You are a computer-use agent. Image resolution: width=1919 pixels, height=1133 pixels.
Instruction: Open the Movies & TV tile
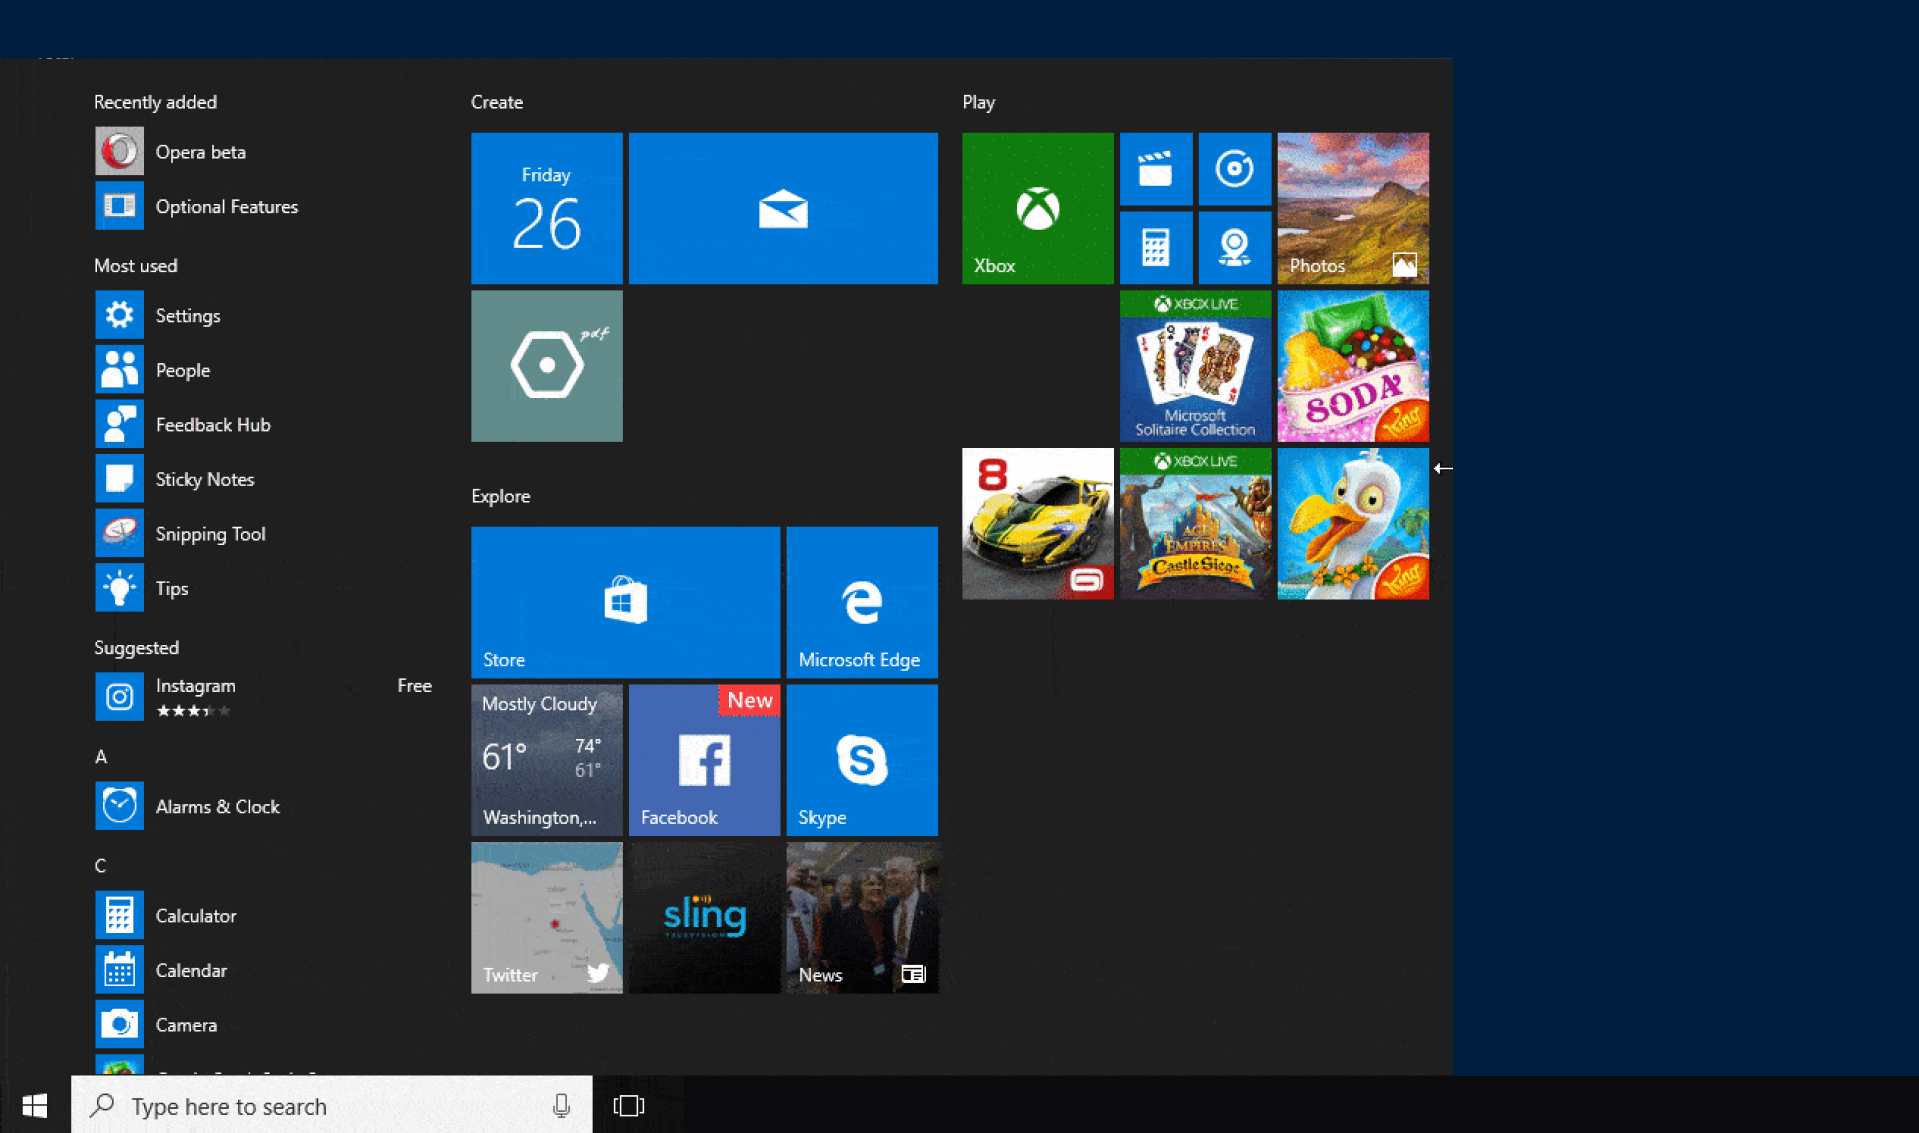1156,169
